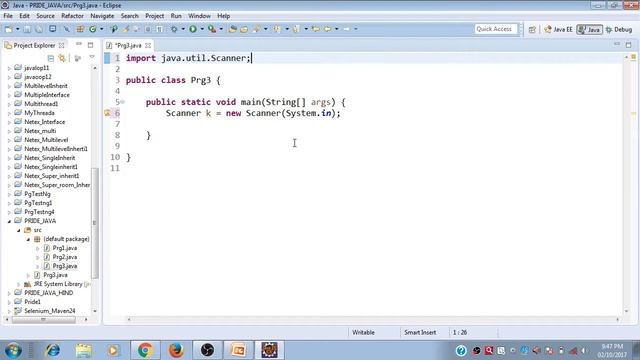Open the New file dropdown arrow
This screenshot has width=640, height=360.
click(18, 29)
